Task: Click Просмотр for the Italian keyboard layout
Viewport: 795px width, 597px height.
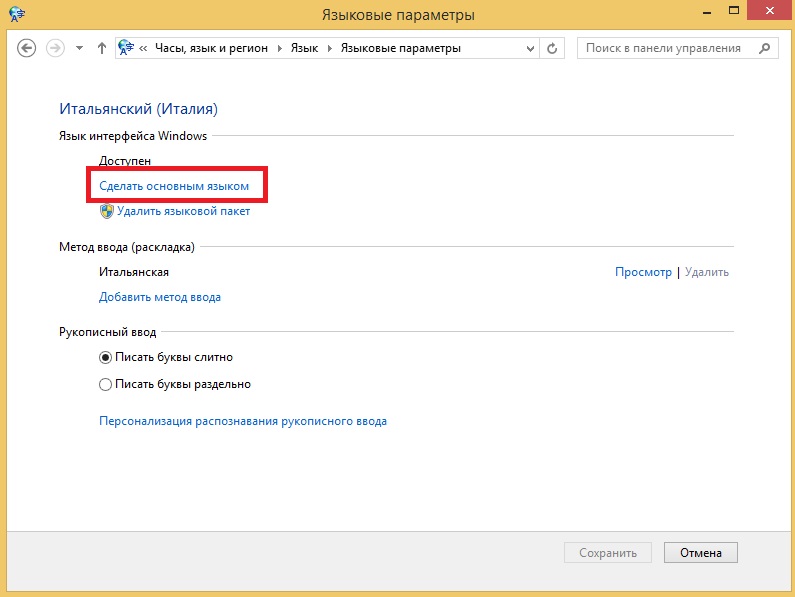Action: point(643,272)
